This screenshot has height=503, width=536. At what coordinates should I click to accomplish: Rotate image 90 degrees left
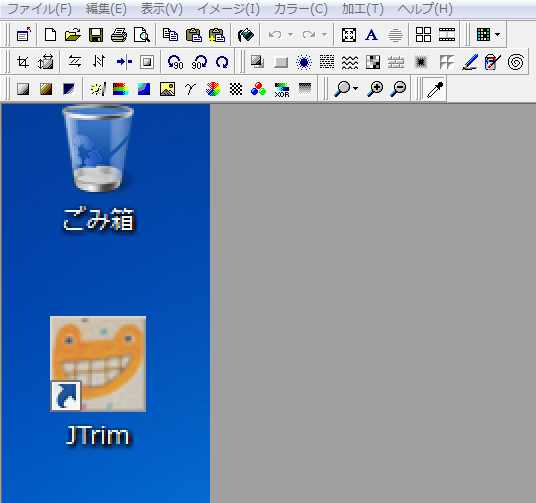point(176,62)
